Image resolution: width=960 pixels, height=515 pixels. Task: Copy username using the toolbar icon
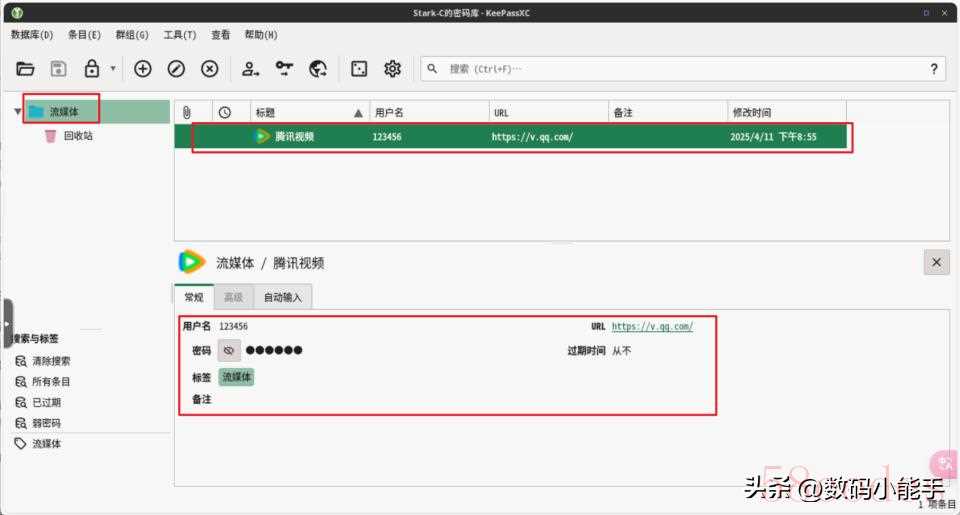251,69
